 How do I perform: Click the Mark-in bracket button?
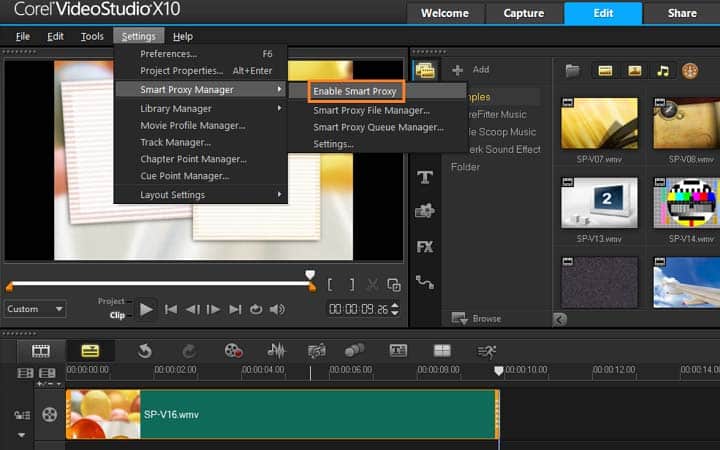[330, 285]
